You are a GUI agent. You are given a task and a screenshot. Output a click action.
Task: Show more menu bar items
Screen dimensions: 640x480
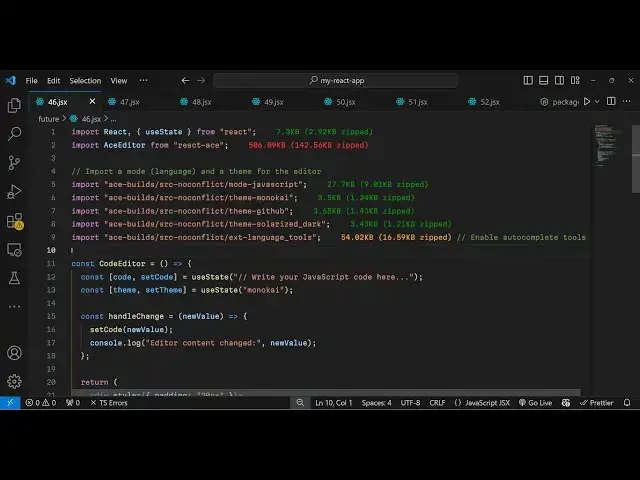coord(143,80)
